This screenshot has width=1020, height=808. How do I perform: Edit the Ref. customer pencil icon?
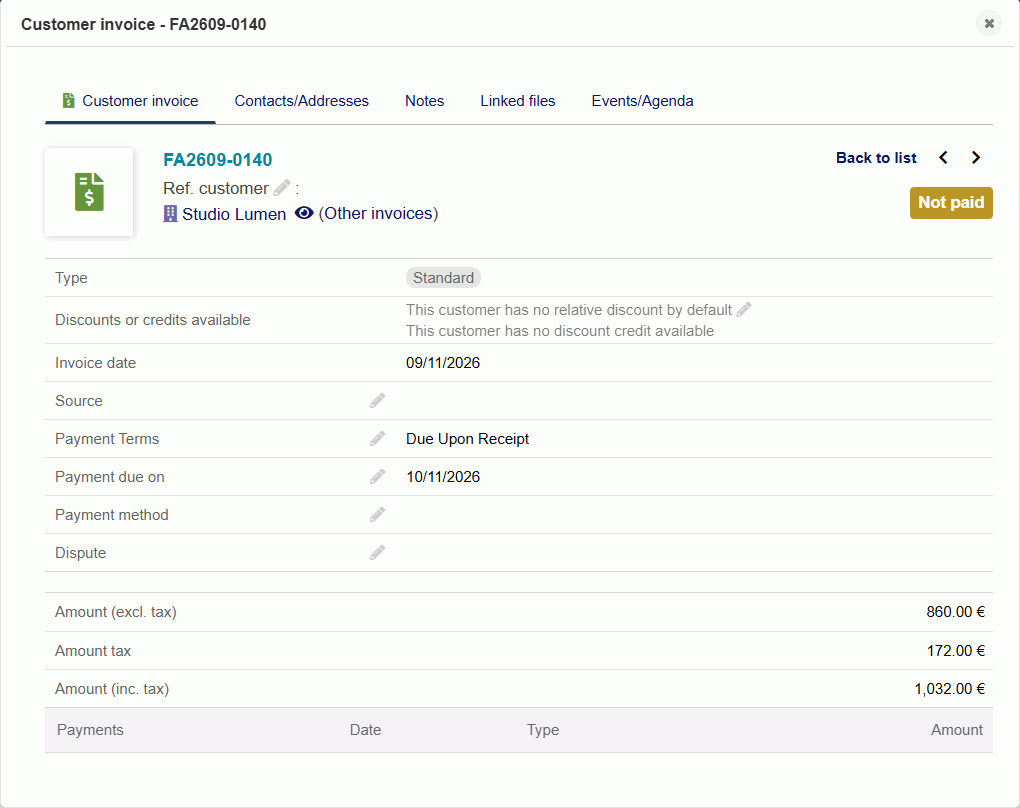(x=282, y=188)
